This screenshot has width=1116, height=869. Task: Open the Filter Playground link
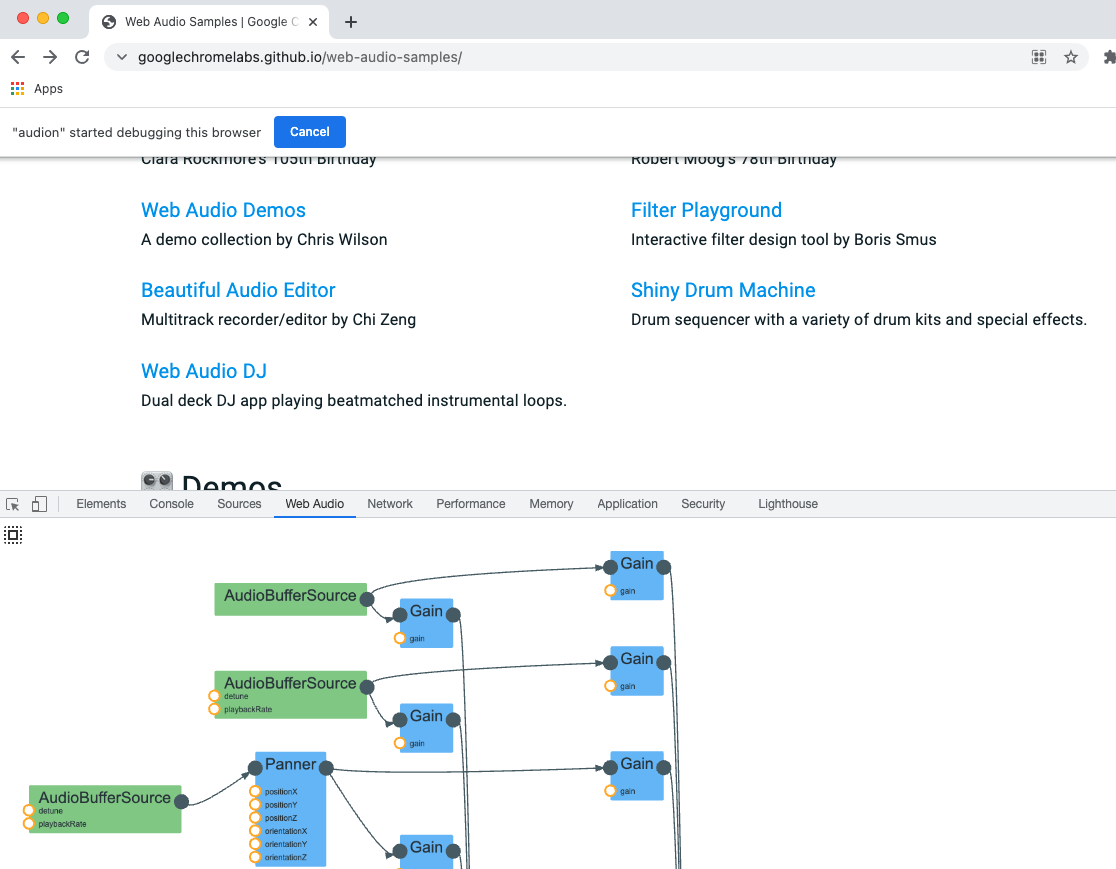(706, 210)
